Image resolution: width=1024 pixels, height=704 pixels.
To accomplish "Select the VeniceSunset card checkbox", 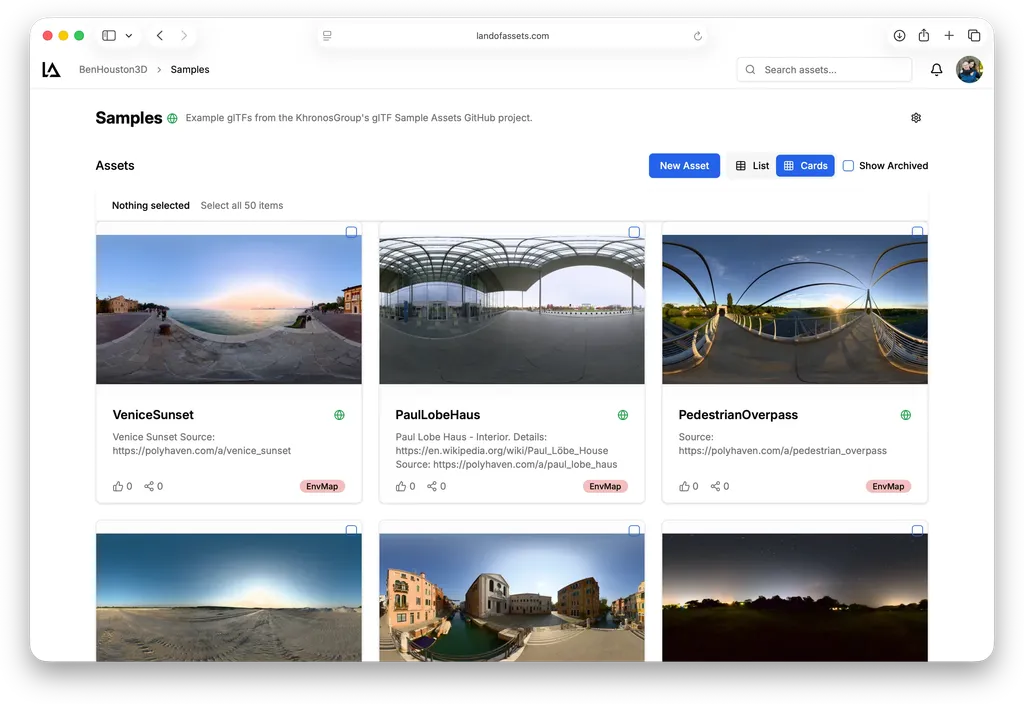I will (x=351, y=232).
